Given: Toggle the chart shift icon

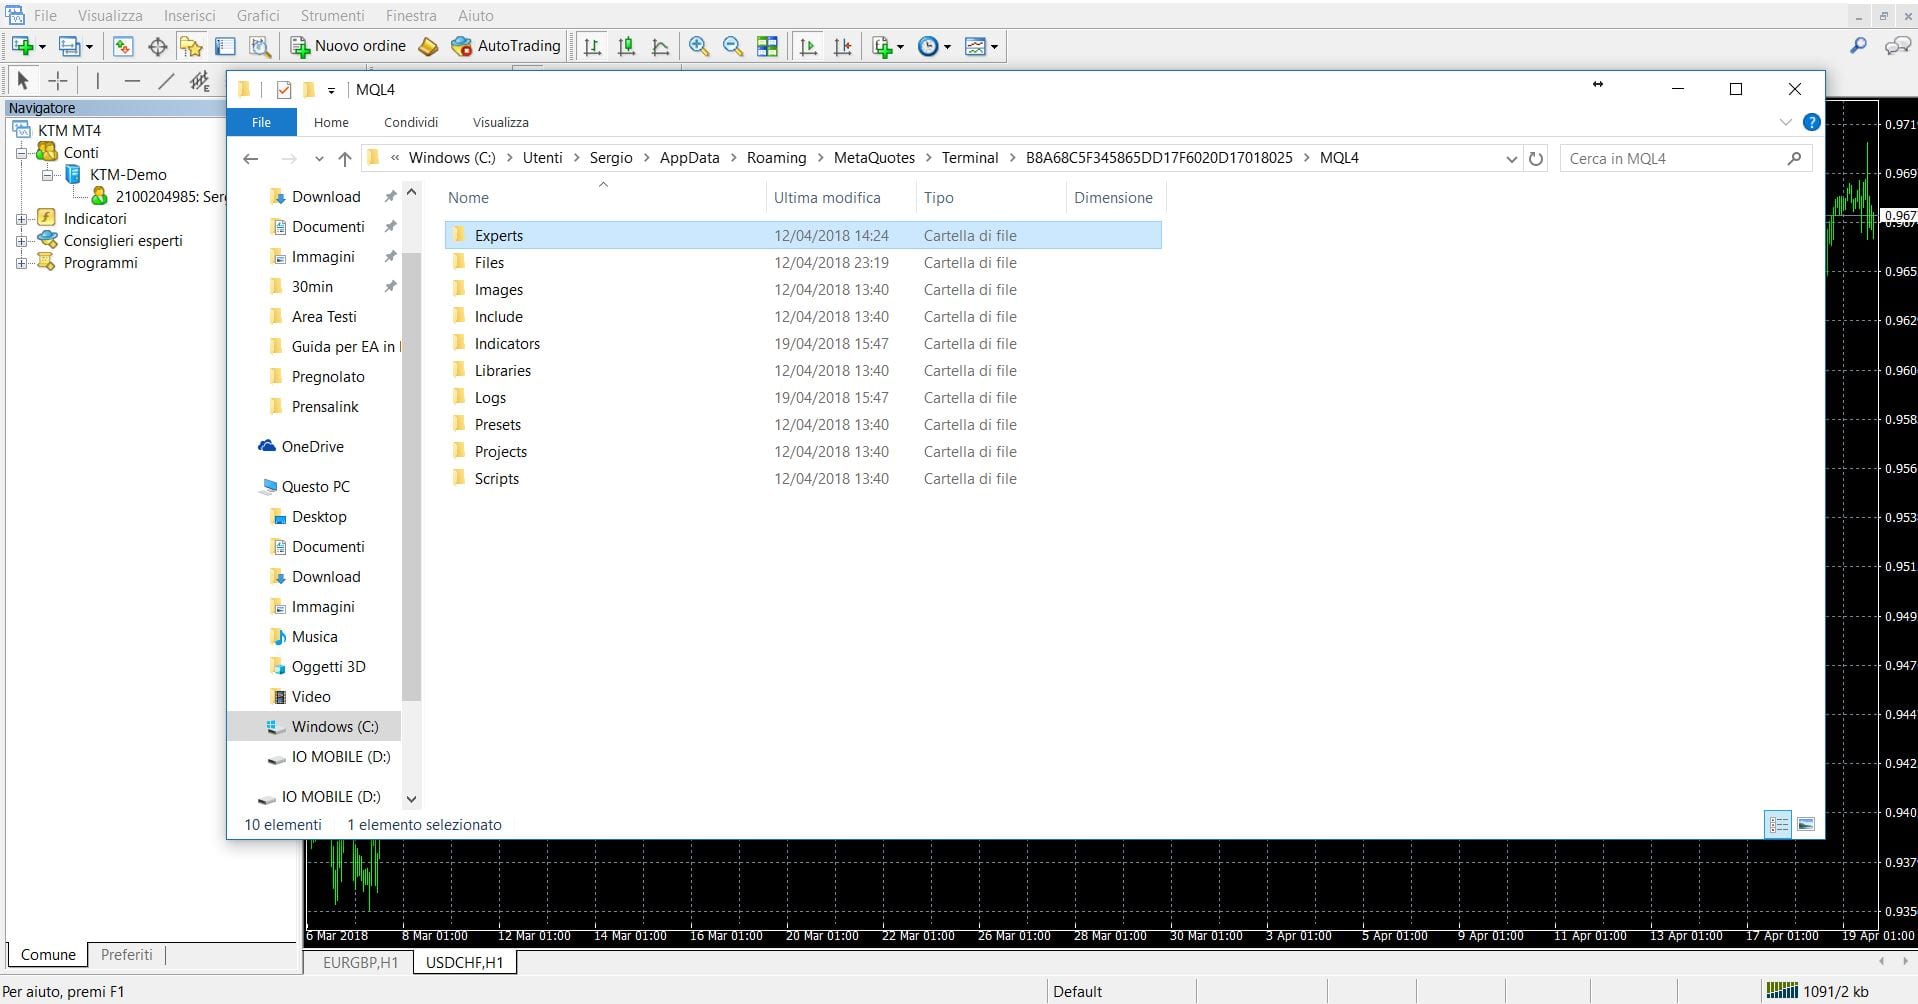Looking at the screenshot, I should tap(843, 46).
